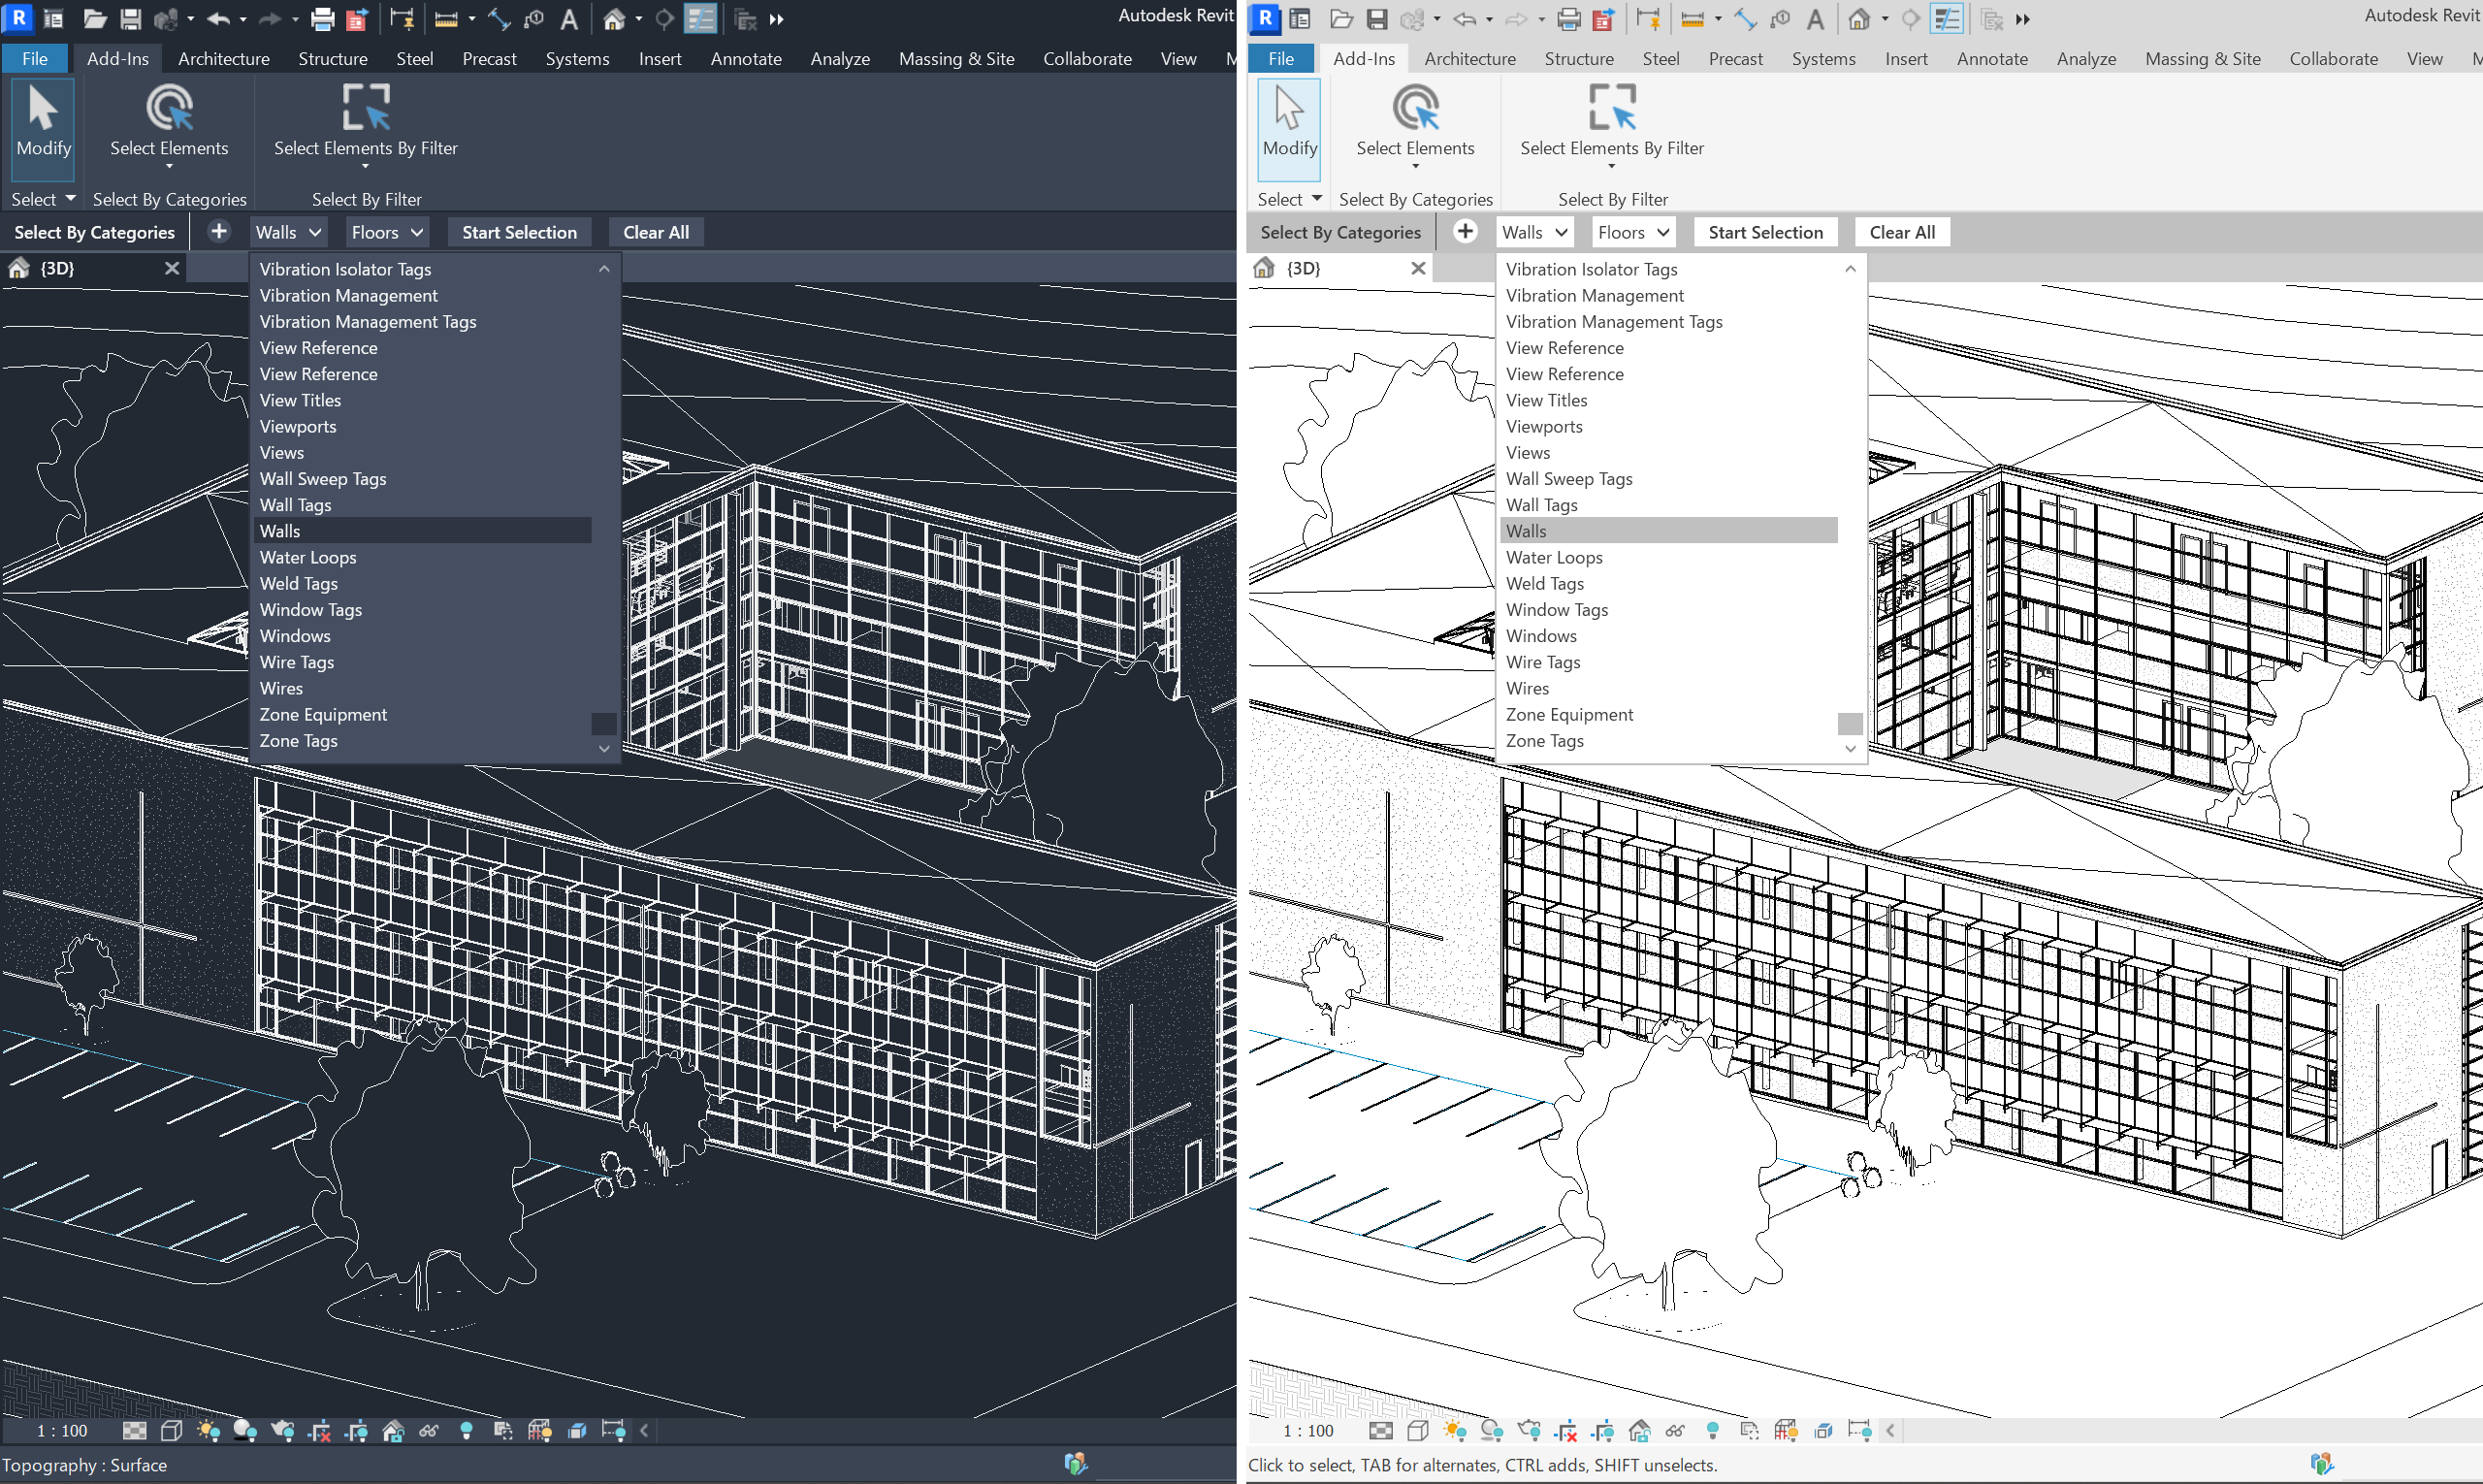
Task: Toggle Thin Lines button in dark quick access toolbar
Action: [x=700, y=18]
